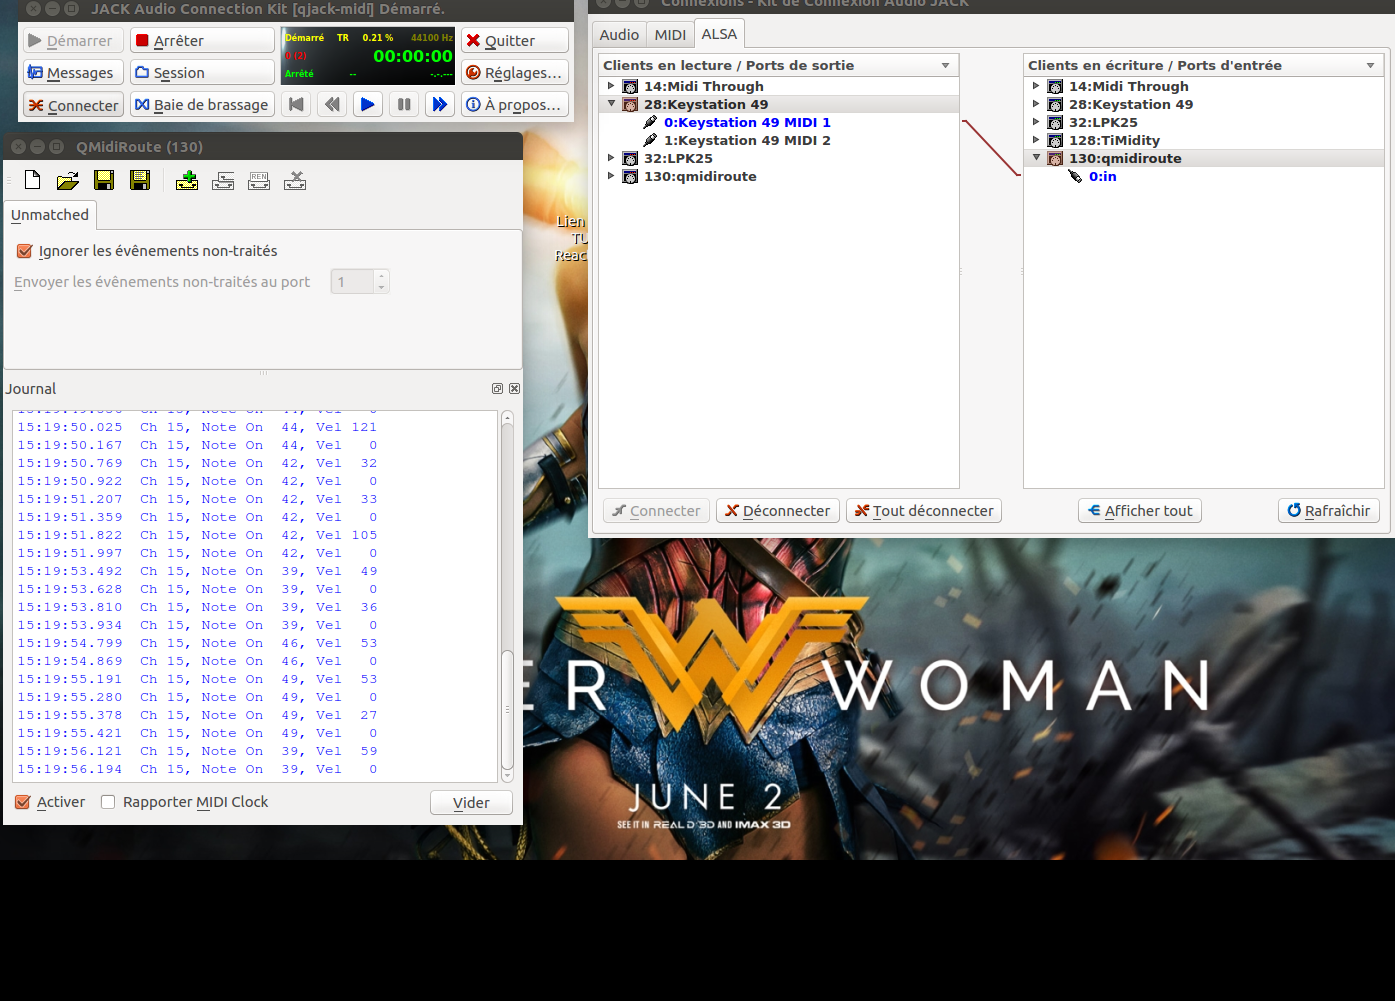This screenshot has height=1001, width=1395.
Task: Click the Quitter button
Action: [515, 40]
